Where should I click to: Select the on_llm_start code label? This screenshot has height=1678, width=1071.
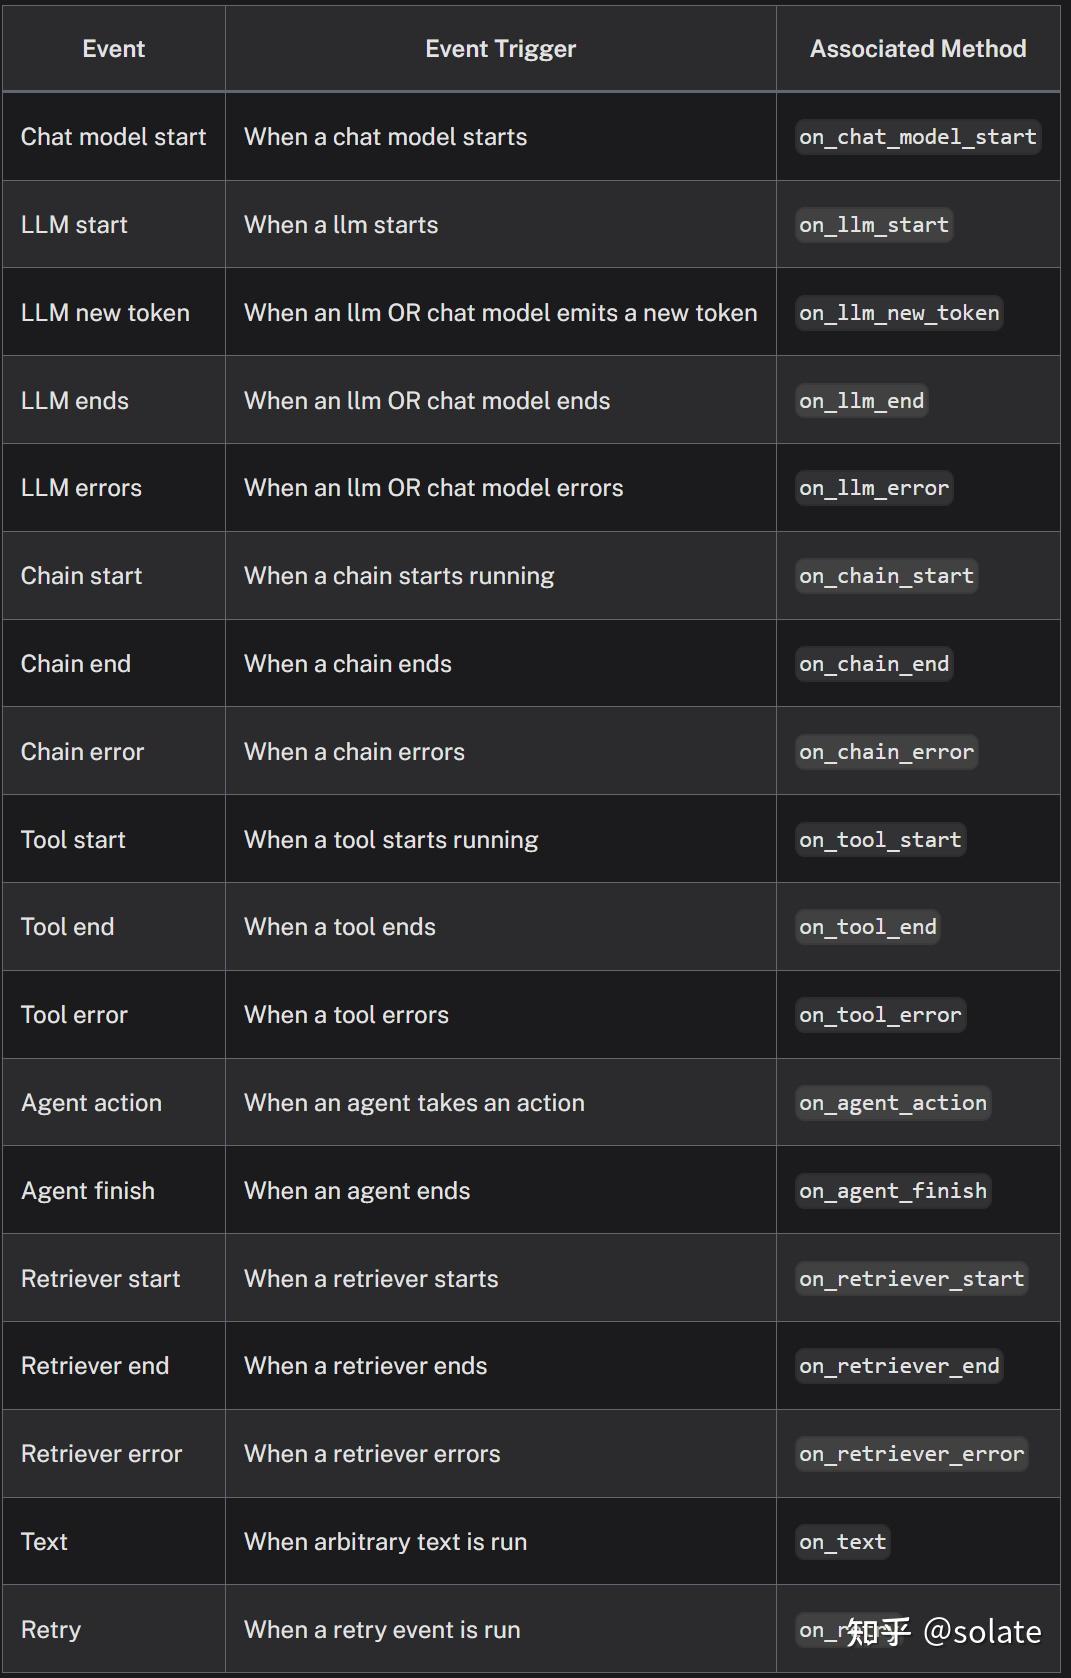coord(874,225)
